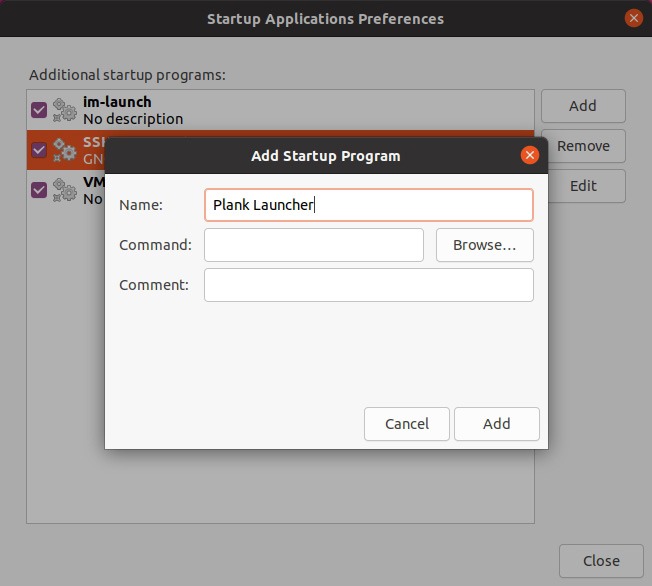This screenshot has height=586, width=652.
Task: Confirm with the dialog's Add button
Action: pyautogui.click(x=496, y=424)
